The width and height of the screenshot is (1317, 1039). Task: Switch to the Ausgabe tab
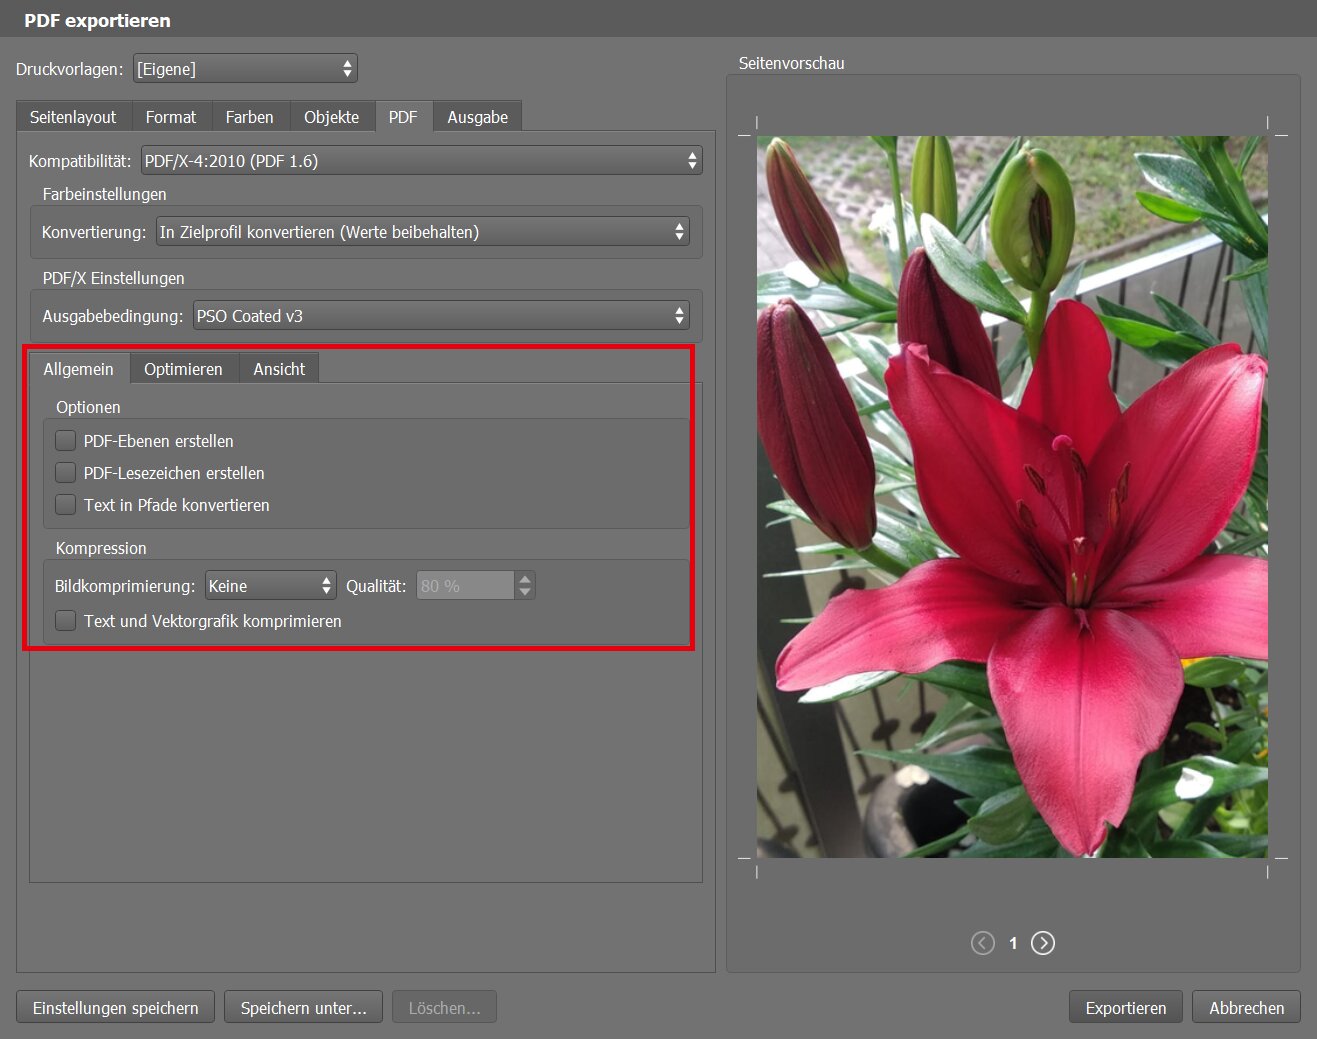478,117
